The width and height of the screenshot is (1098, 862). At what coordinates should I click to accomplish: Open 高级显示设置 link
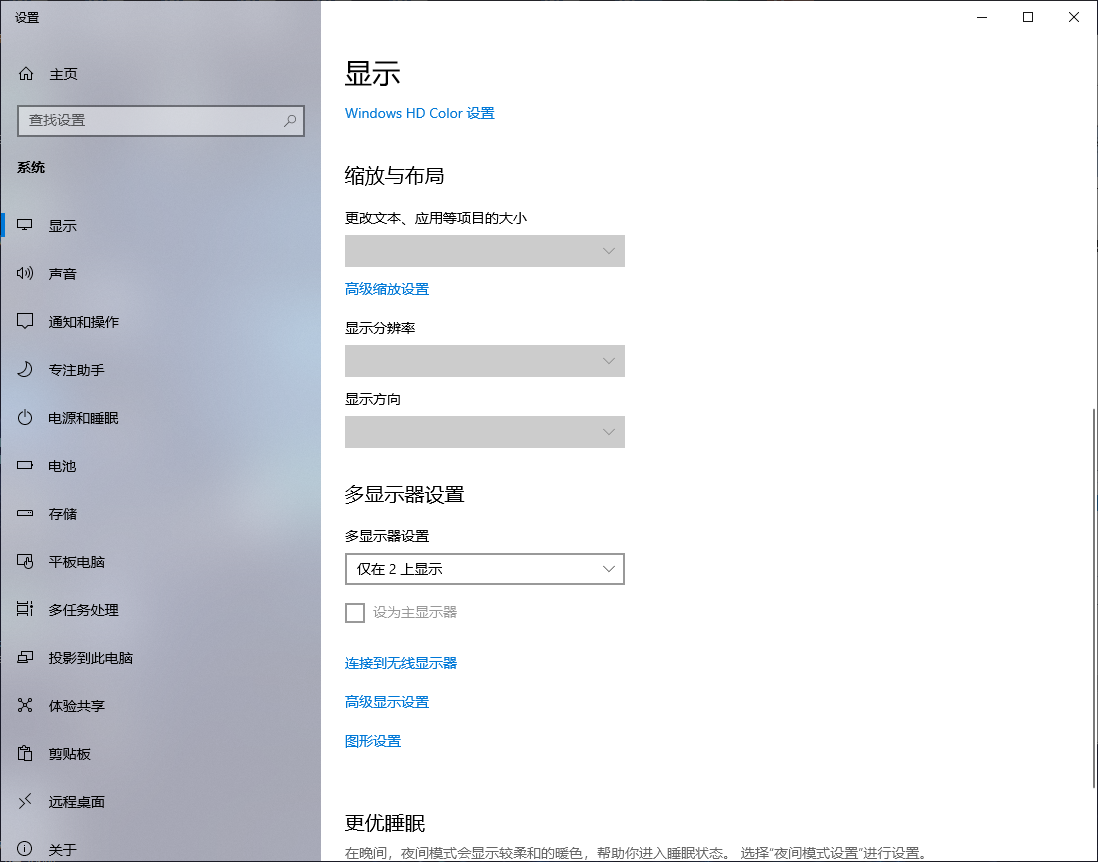click(x=387, y=702)
